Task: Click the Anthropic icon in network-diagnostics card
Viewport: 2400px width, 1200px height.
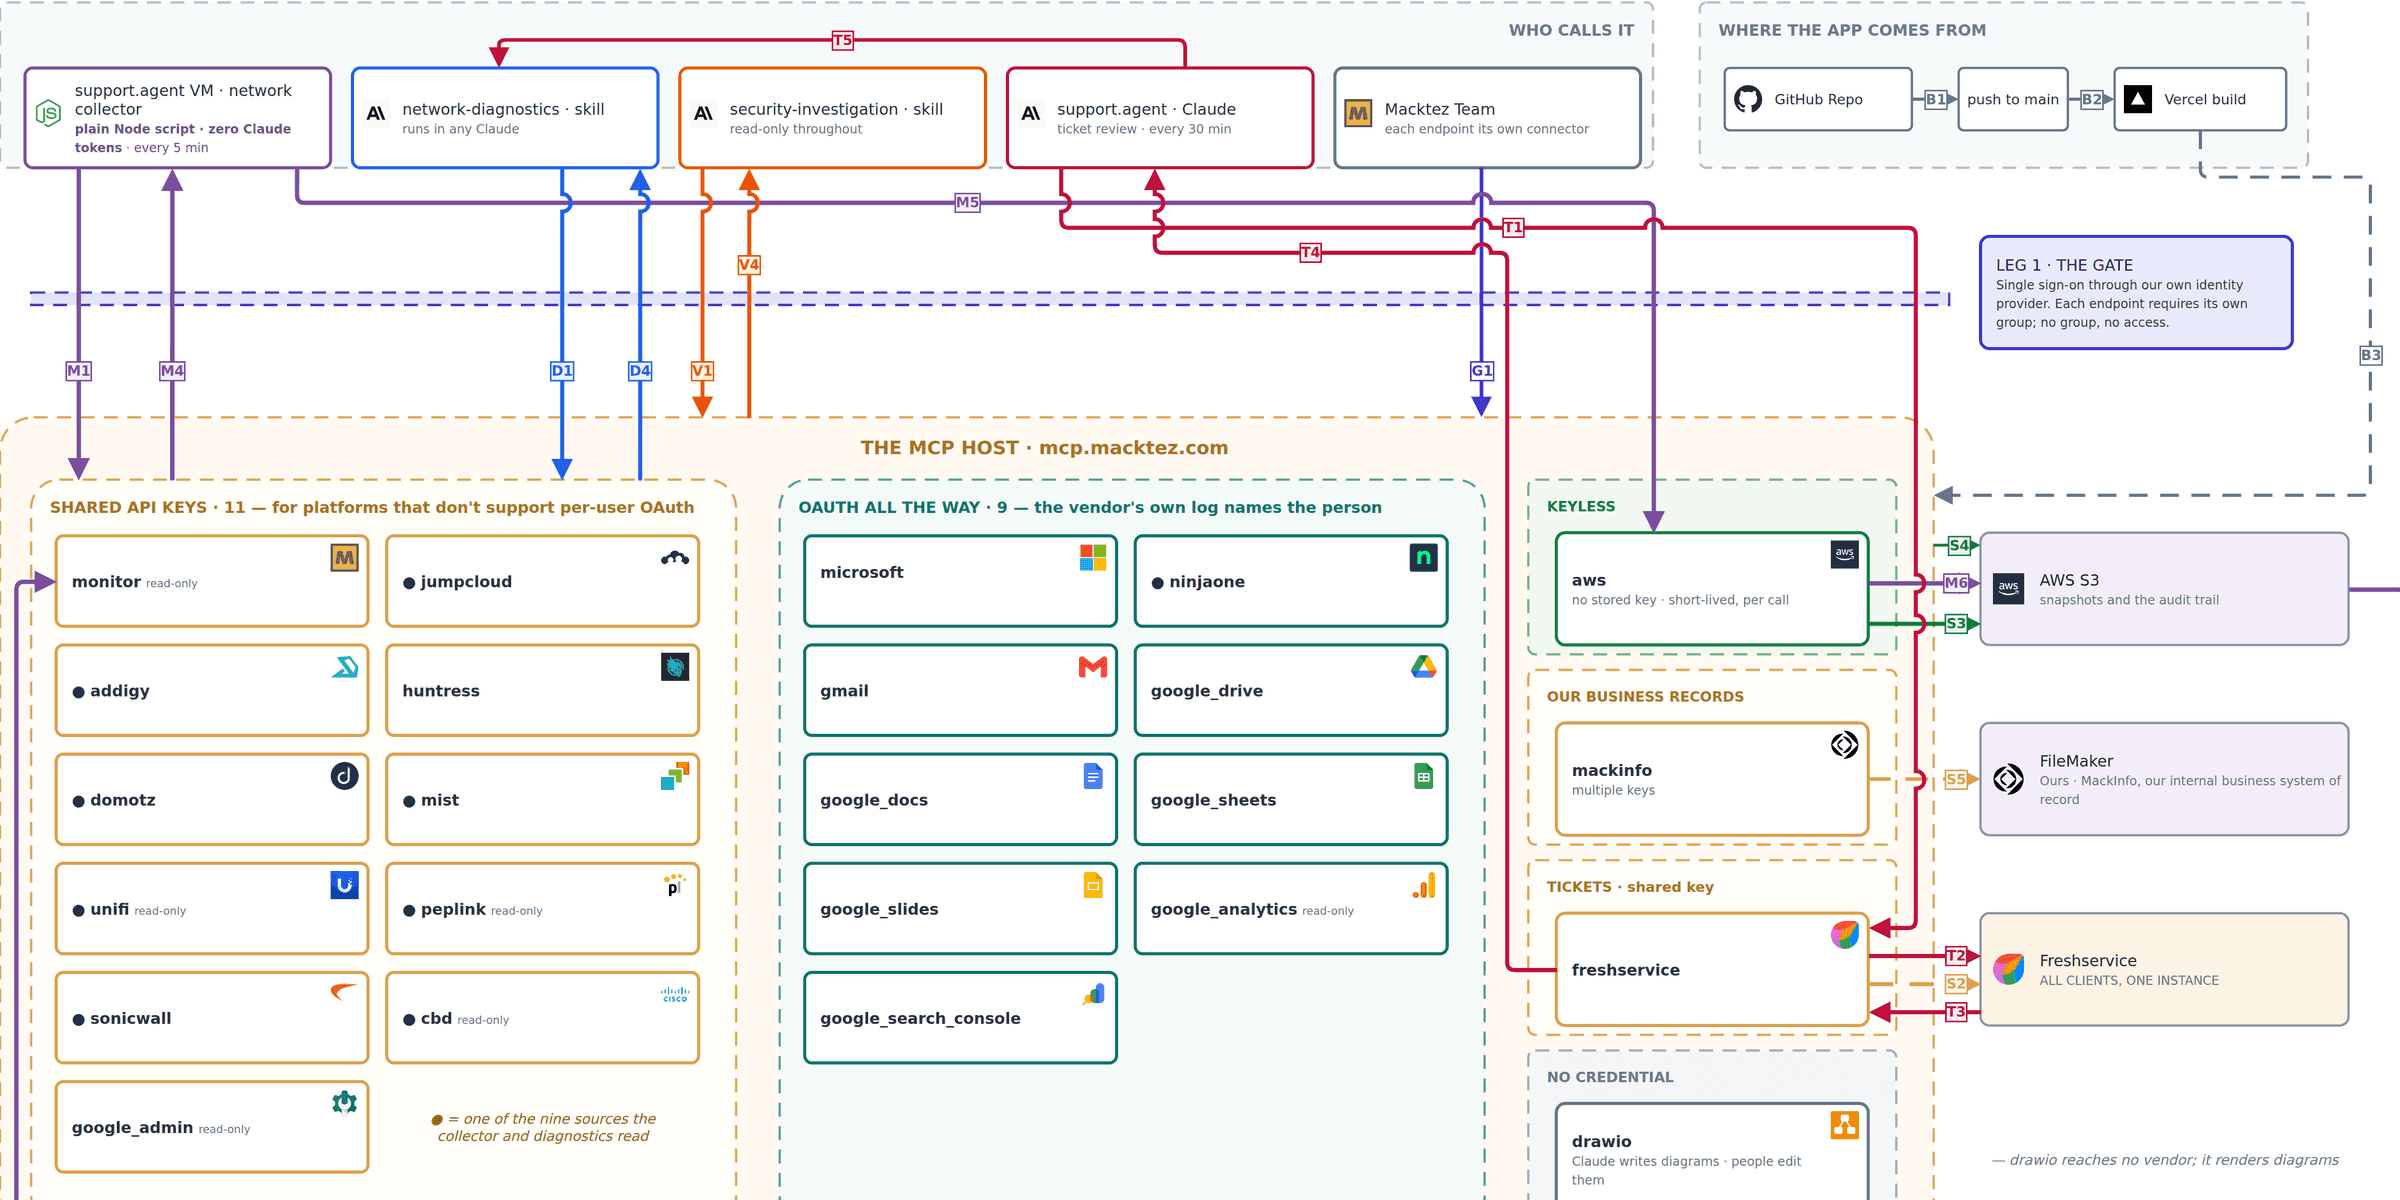Action: point(376,114)
